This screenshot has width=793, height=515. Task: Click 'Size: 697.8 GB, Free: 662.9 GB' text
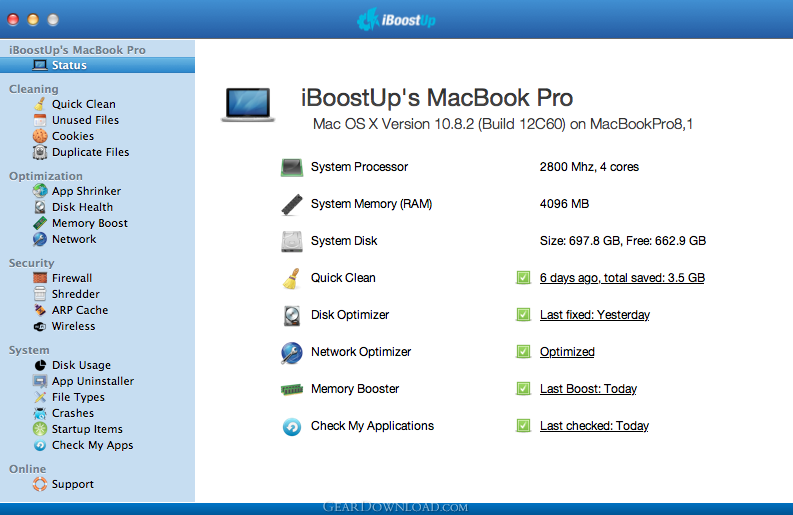coord(623,241)
